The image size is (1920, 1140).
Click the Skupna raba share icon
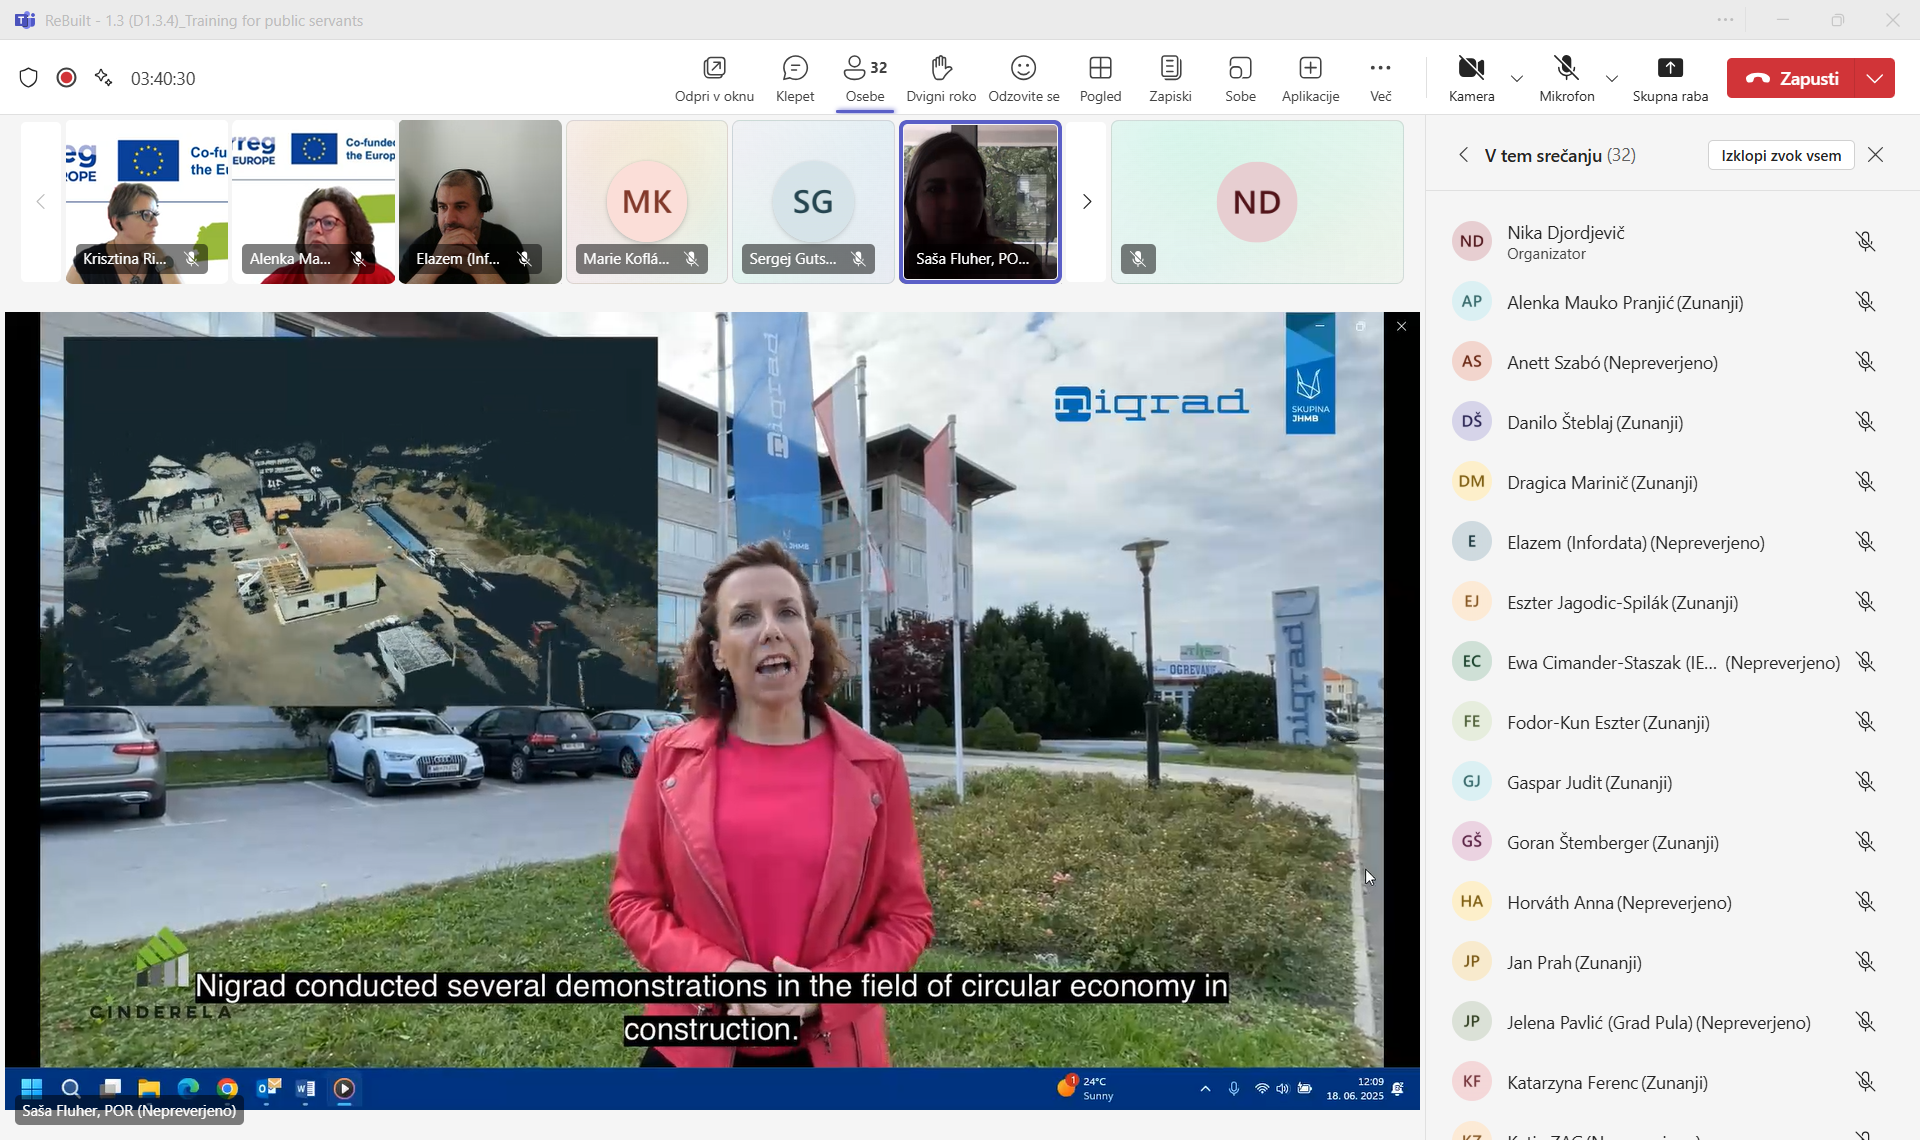pyautogui.click(x=1670, y=68)
